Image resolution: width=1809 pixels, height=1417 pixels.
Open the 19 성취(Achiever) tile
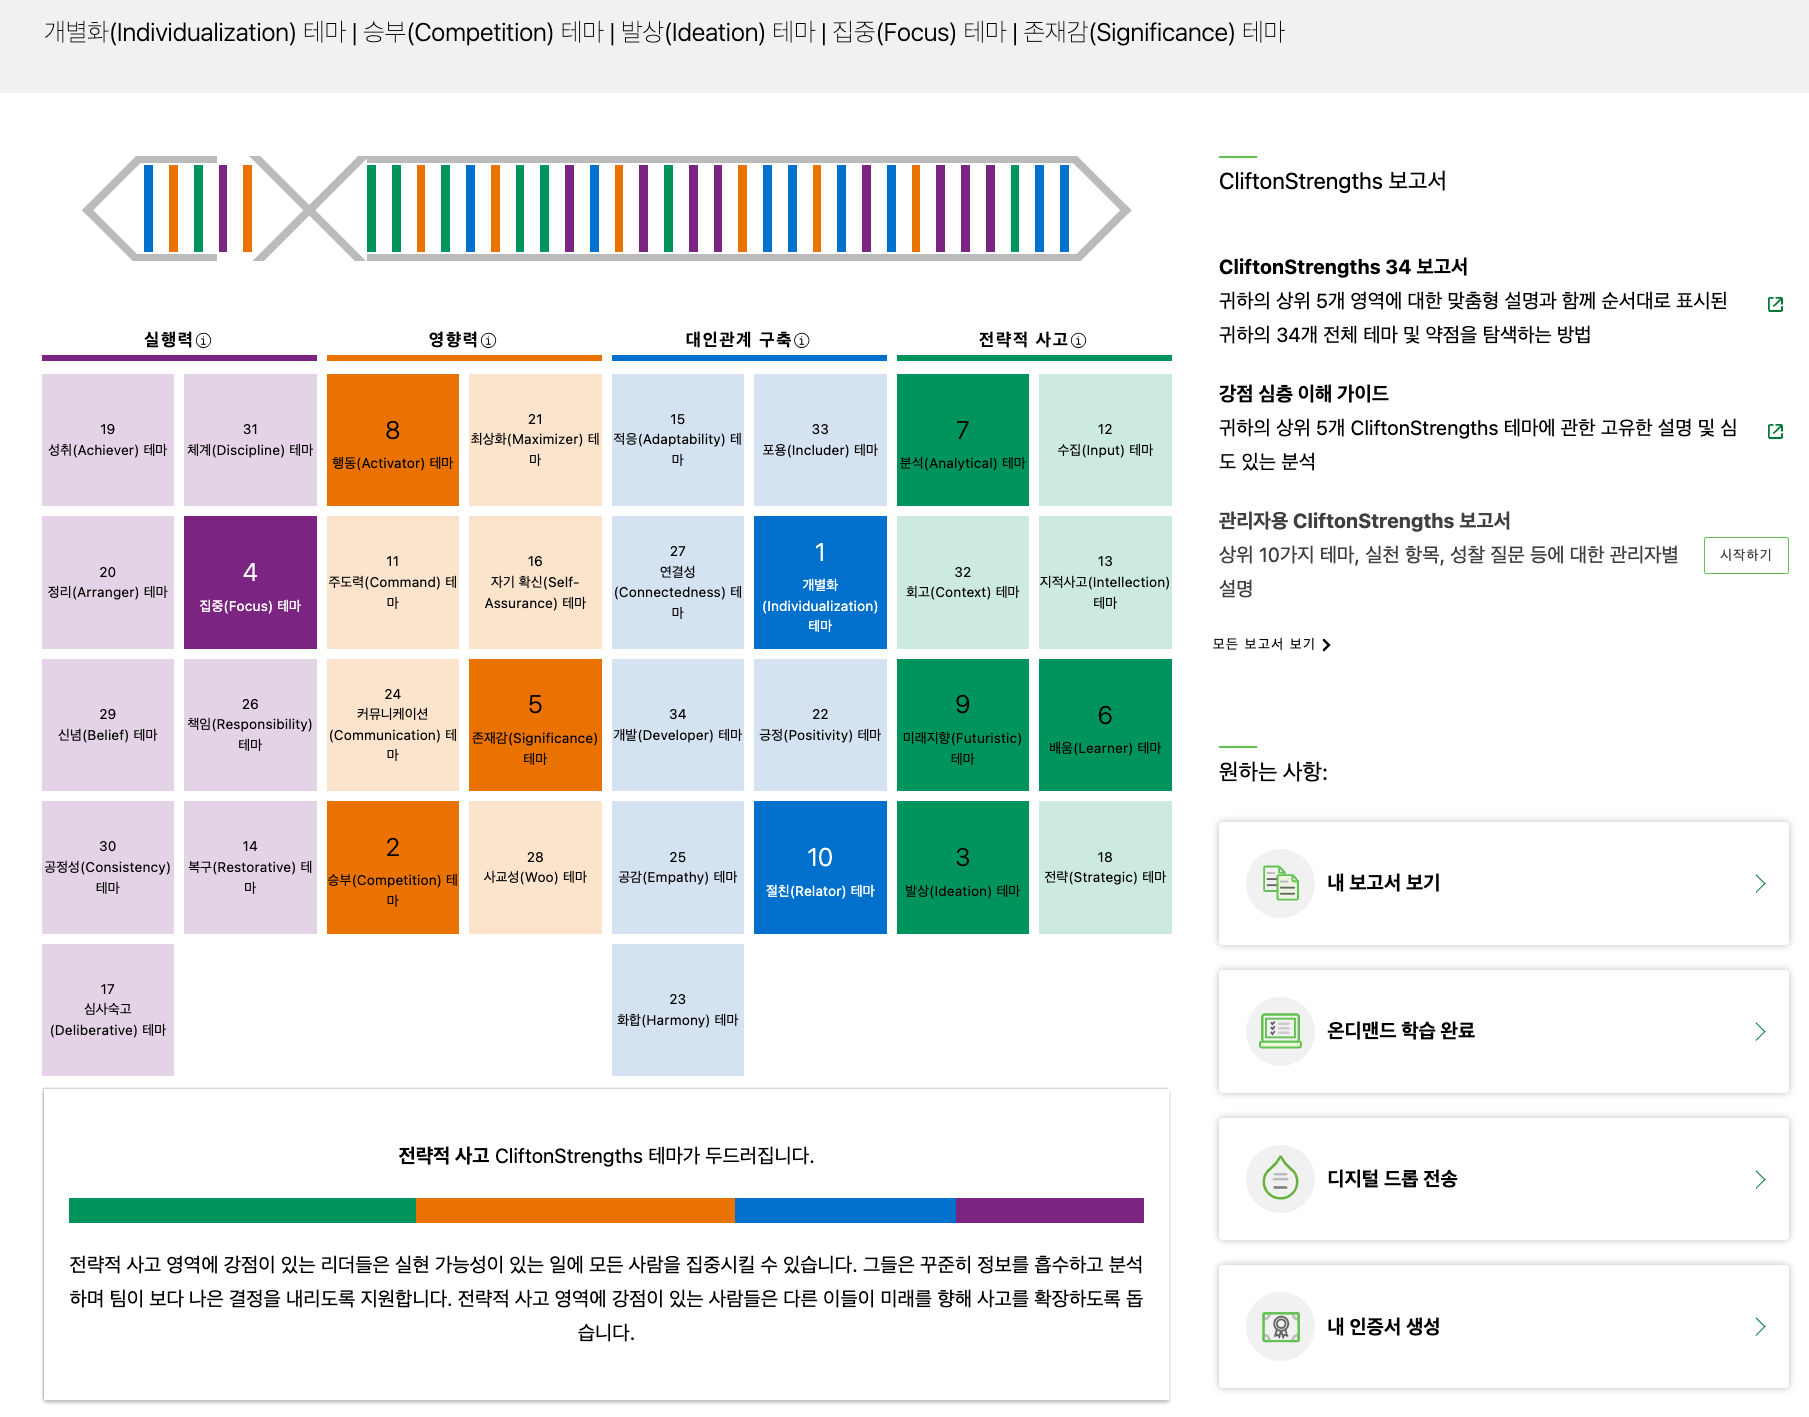tap(108, 440)
